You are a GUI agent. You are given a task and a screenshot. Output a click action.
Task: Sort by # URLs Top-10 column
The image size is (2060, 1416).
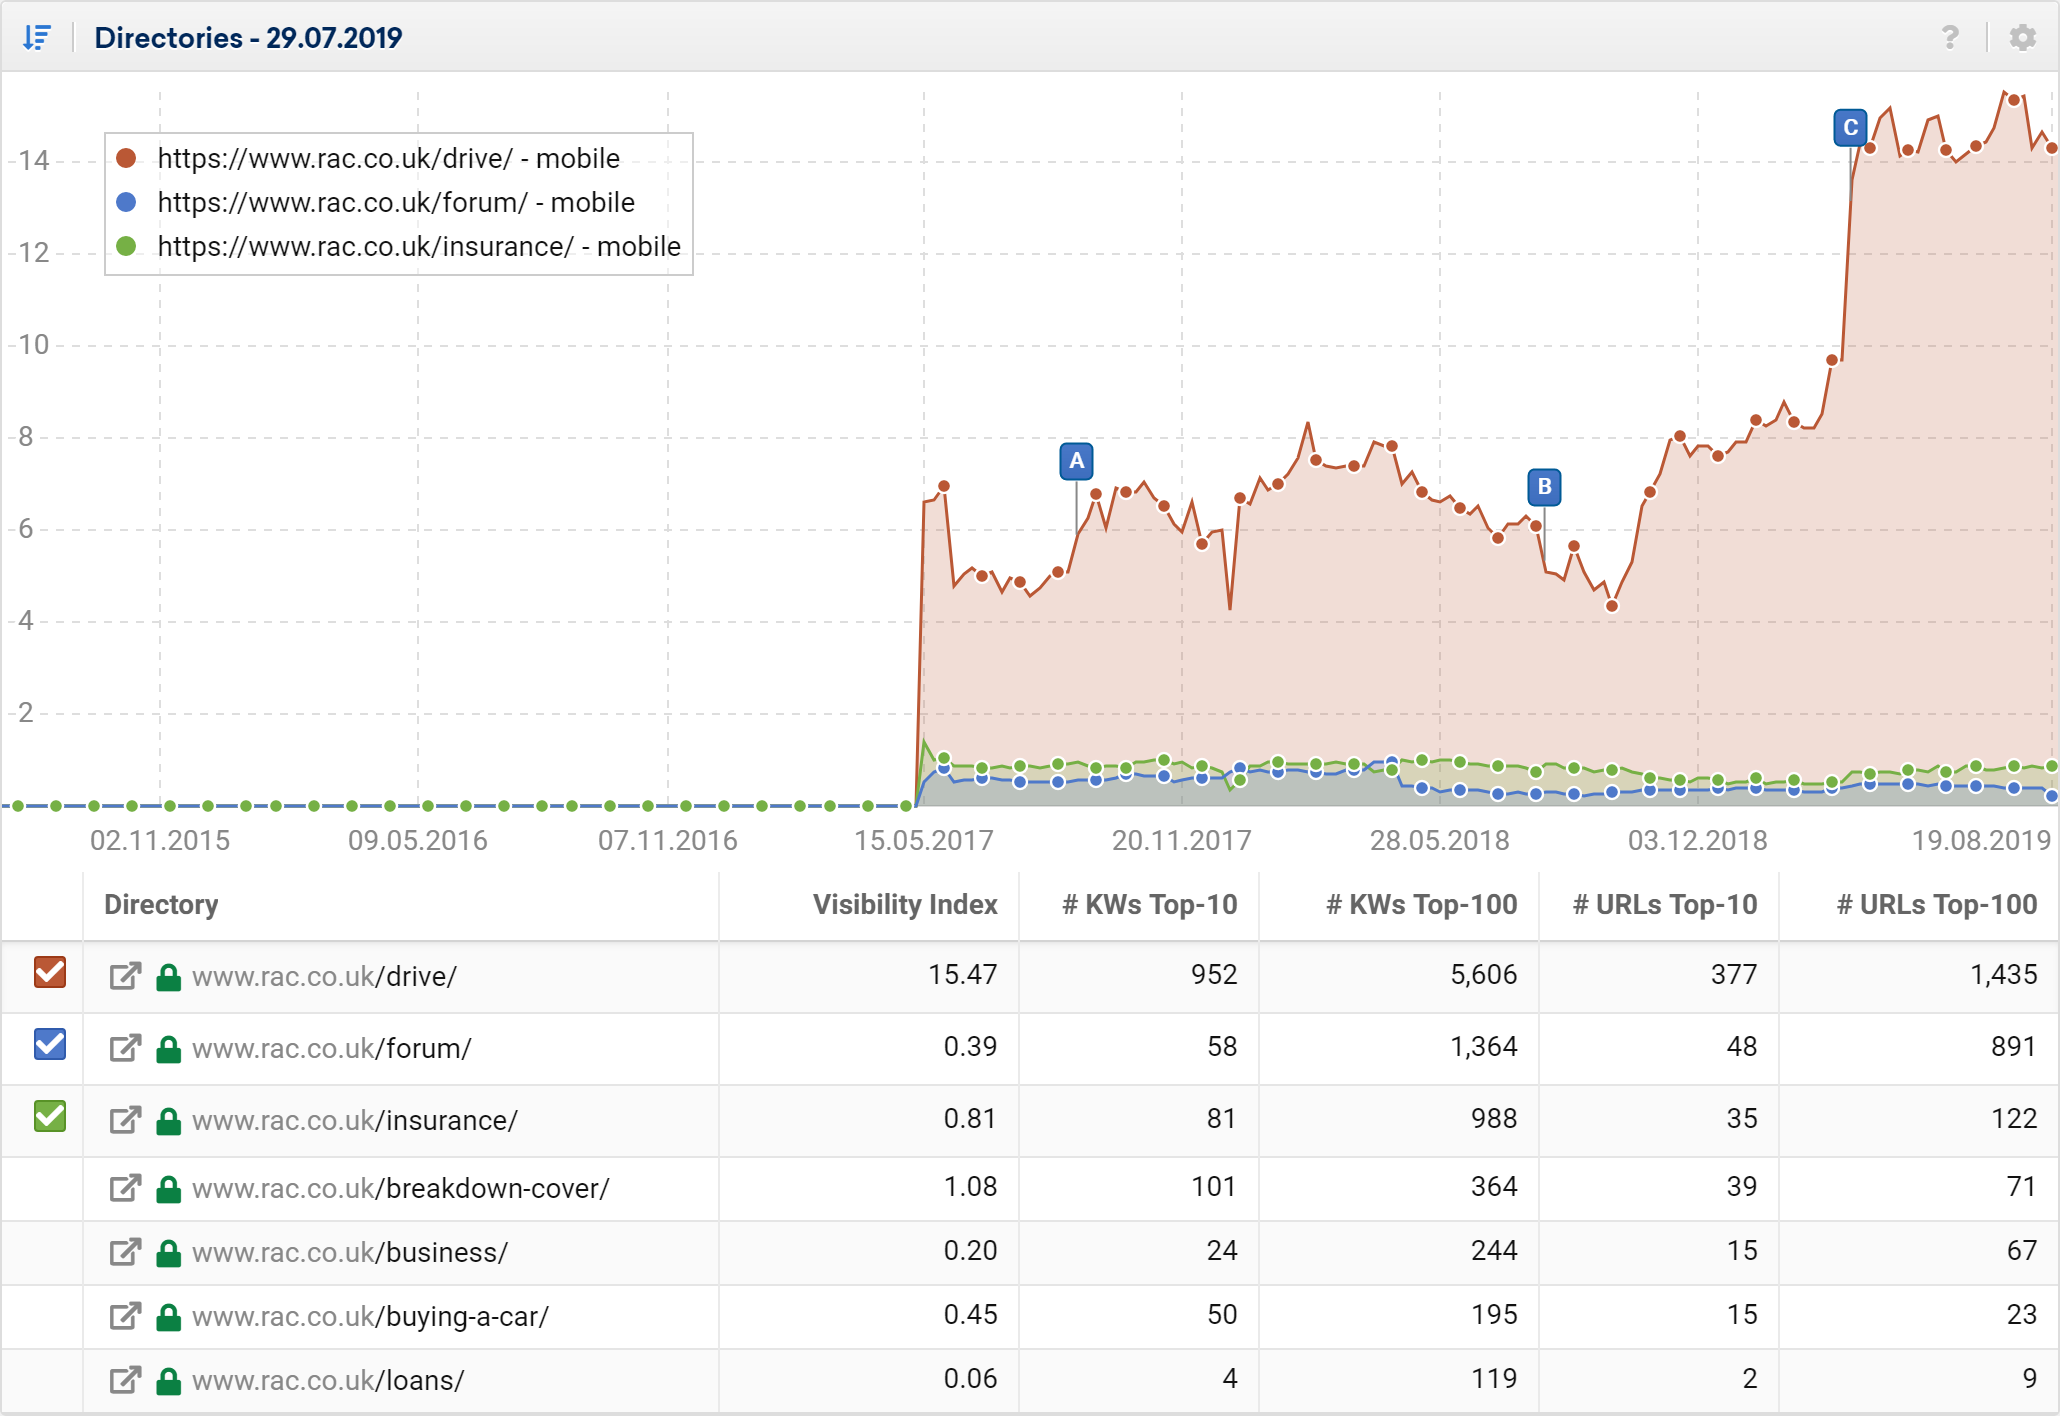1665,905
